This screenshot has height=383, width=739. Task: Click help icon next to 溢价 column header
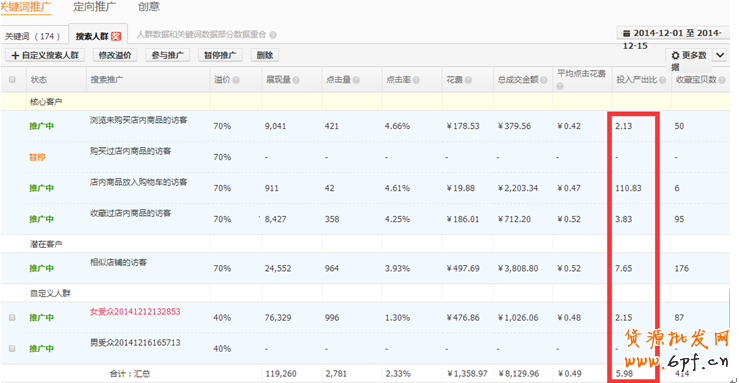pos(236,80)
